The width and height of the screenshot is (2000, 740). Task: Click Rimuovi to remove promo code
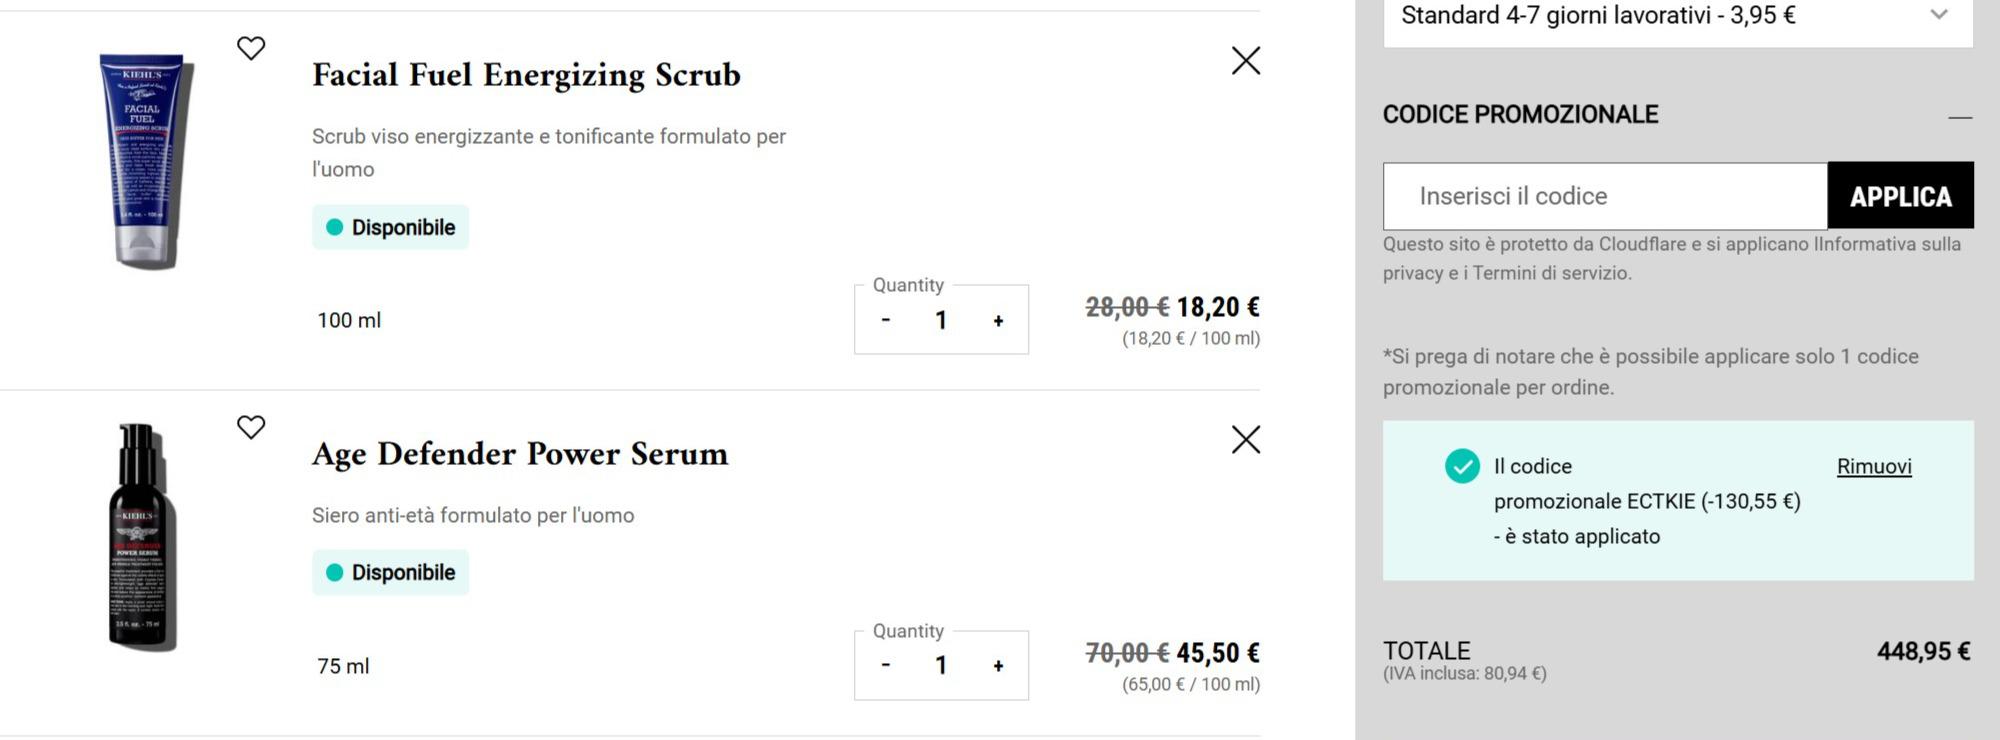click(1874, 466)
